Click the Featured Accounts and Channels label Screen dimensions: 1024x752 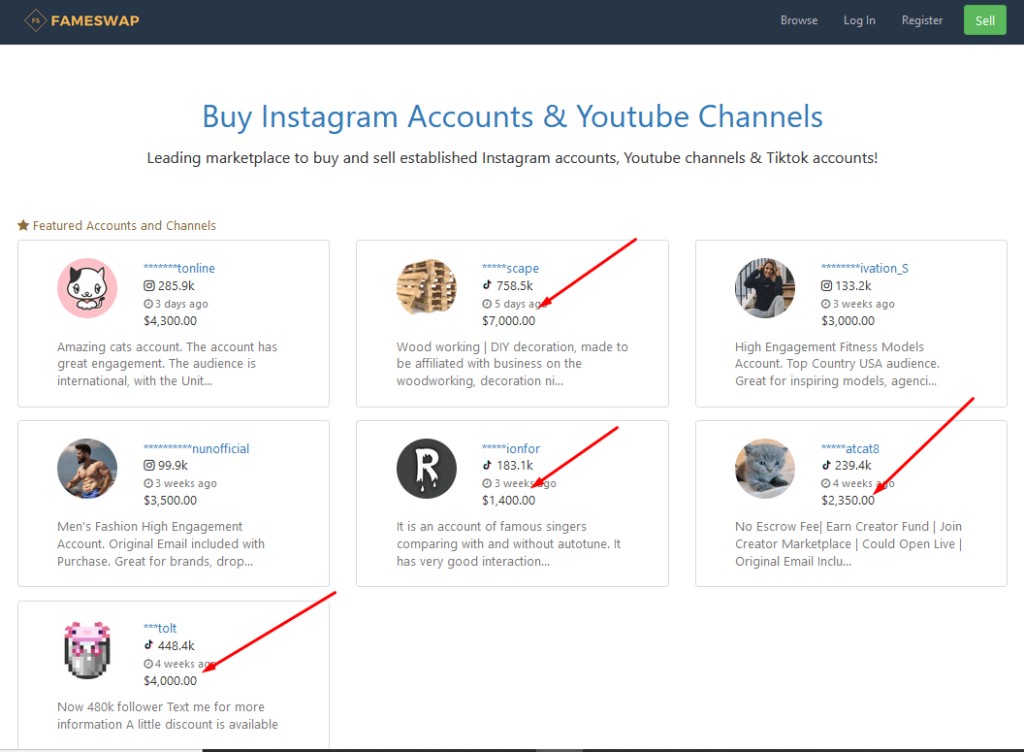[x=124, y=225]
